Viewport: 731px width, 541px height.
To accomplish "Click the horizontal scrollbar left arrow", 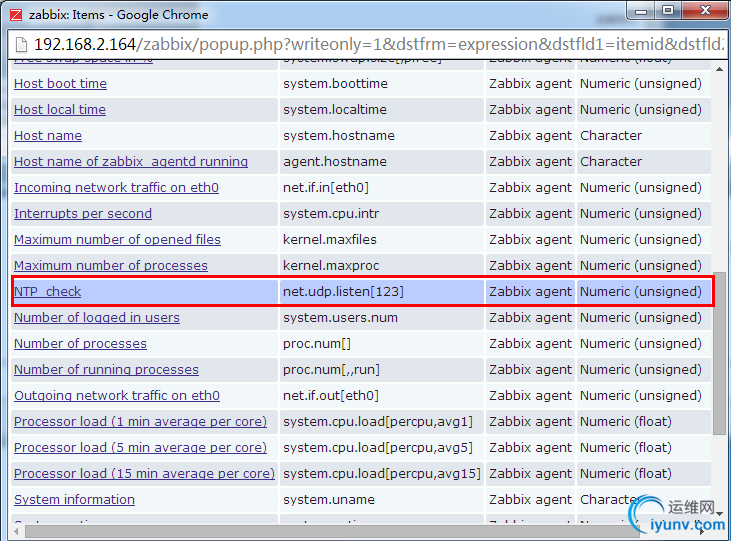I will click(16, 531).
